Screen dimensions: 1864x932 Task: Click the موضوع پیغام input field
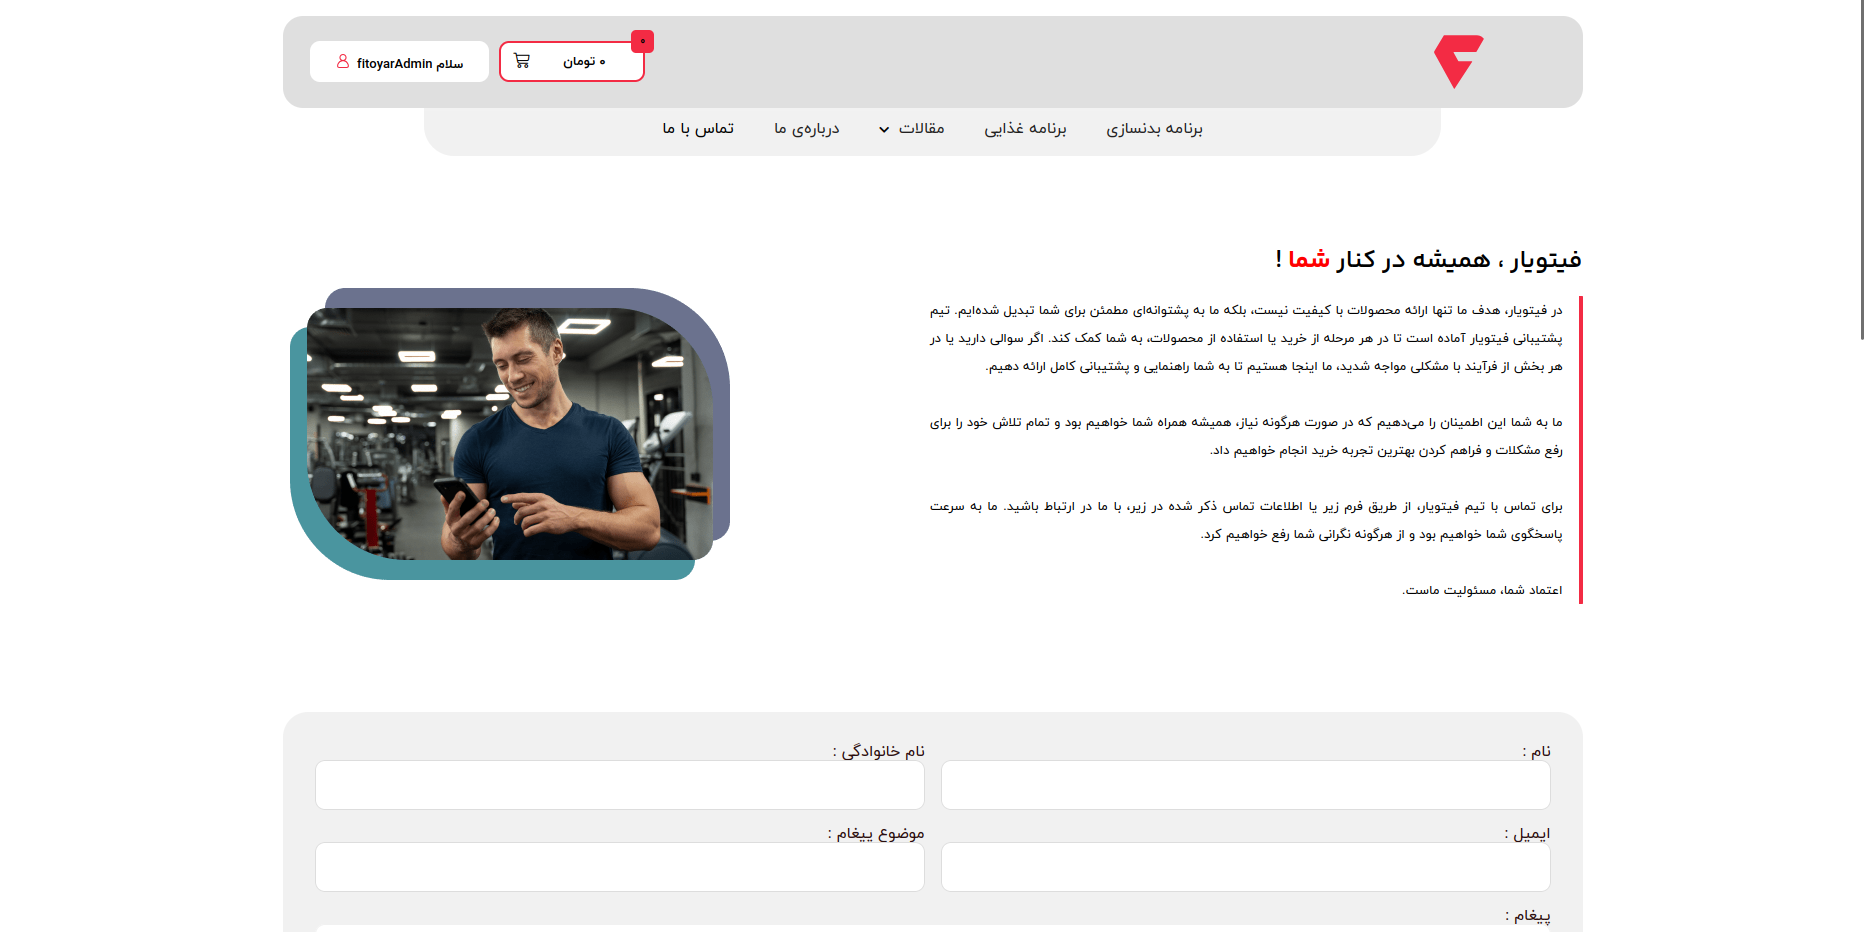tap(619, 867)
